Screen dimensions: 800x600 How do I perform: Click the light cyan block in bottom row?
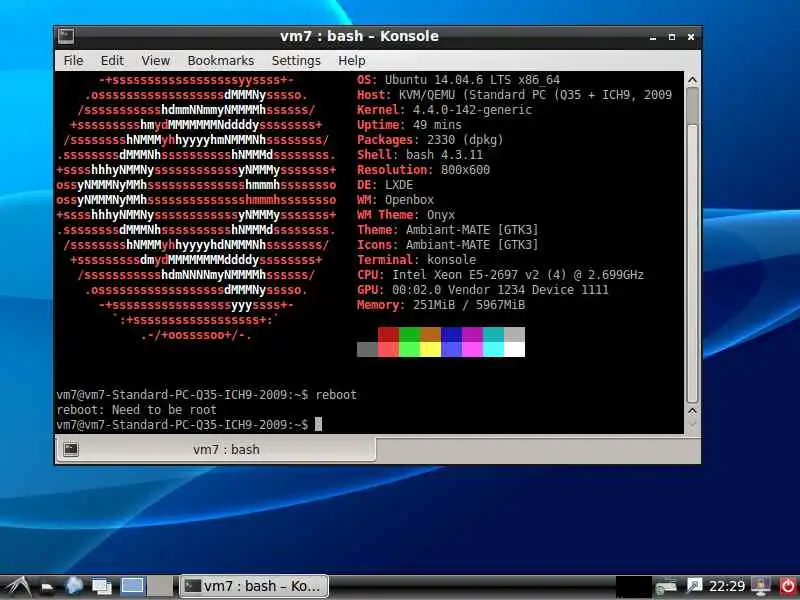coord(493,349)
